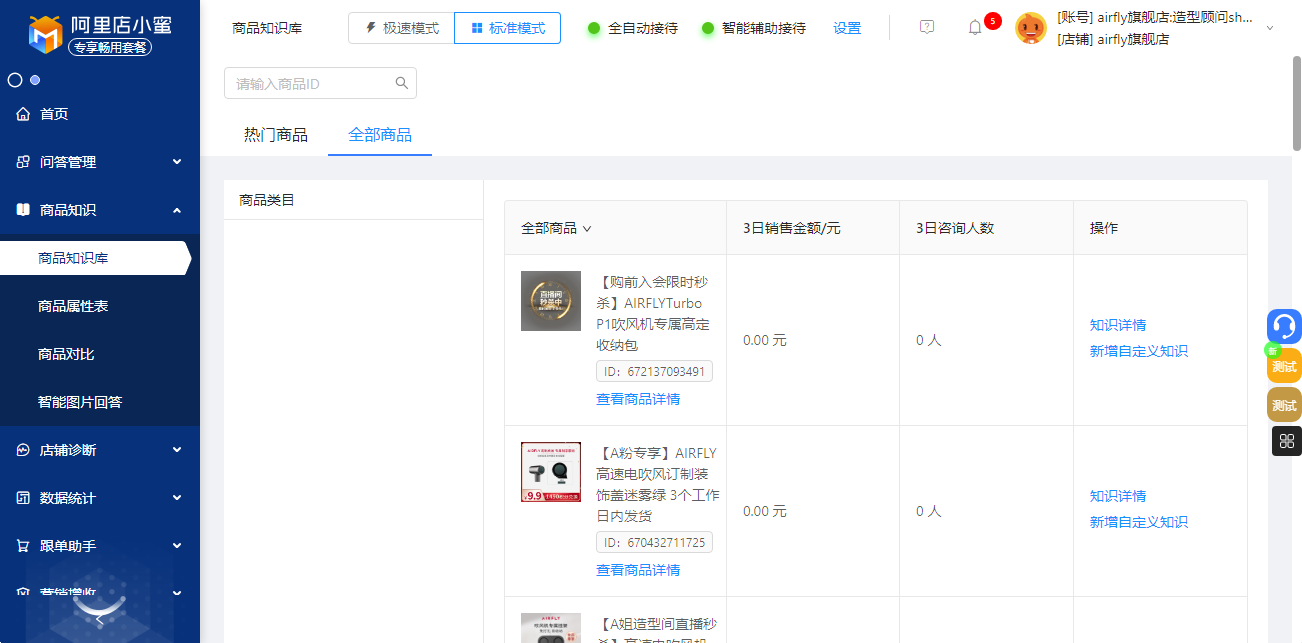Click 查看商品详情 for ID 672137093491

click(x=638, y=399)
